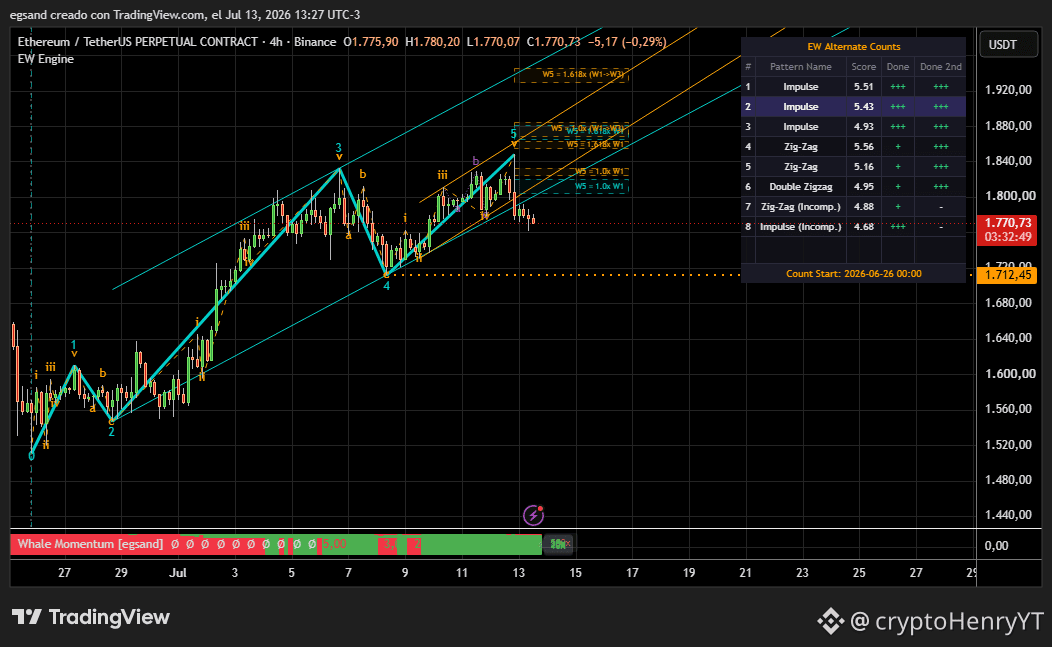The height and width of the screenshot is (647, 1052).
Task: Click date axis label 11
Action: pyautogui.click(x=462, y=573)
